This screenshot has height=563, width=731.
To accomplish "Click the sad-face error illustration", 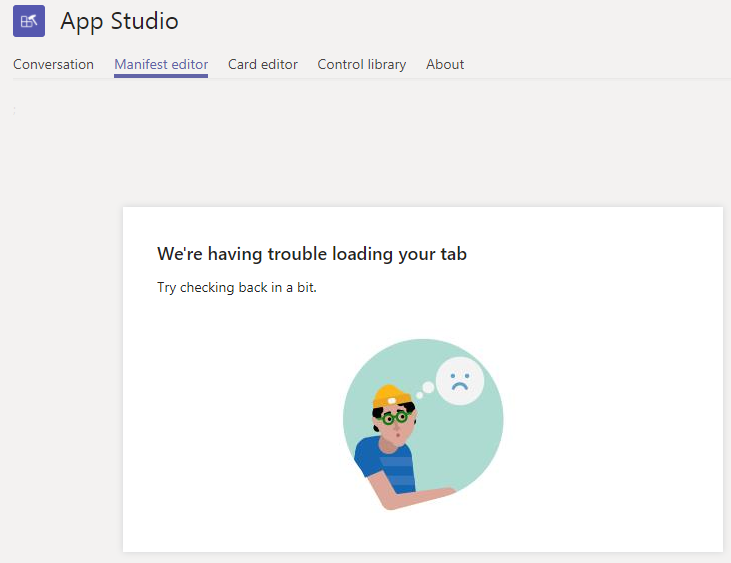I will [x=423, y=424].
